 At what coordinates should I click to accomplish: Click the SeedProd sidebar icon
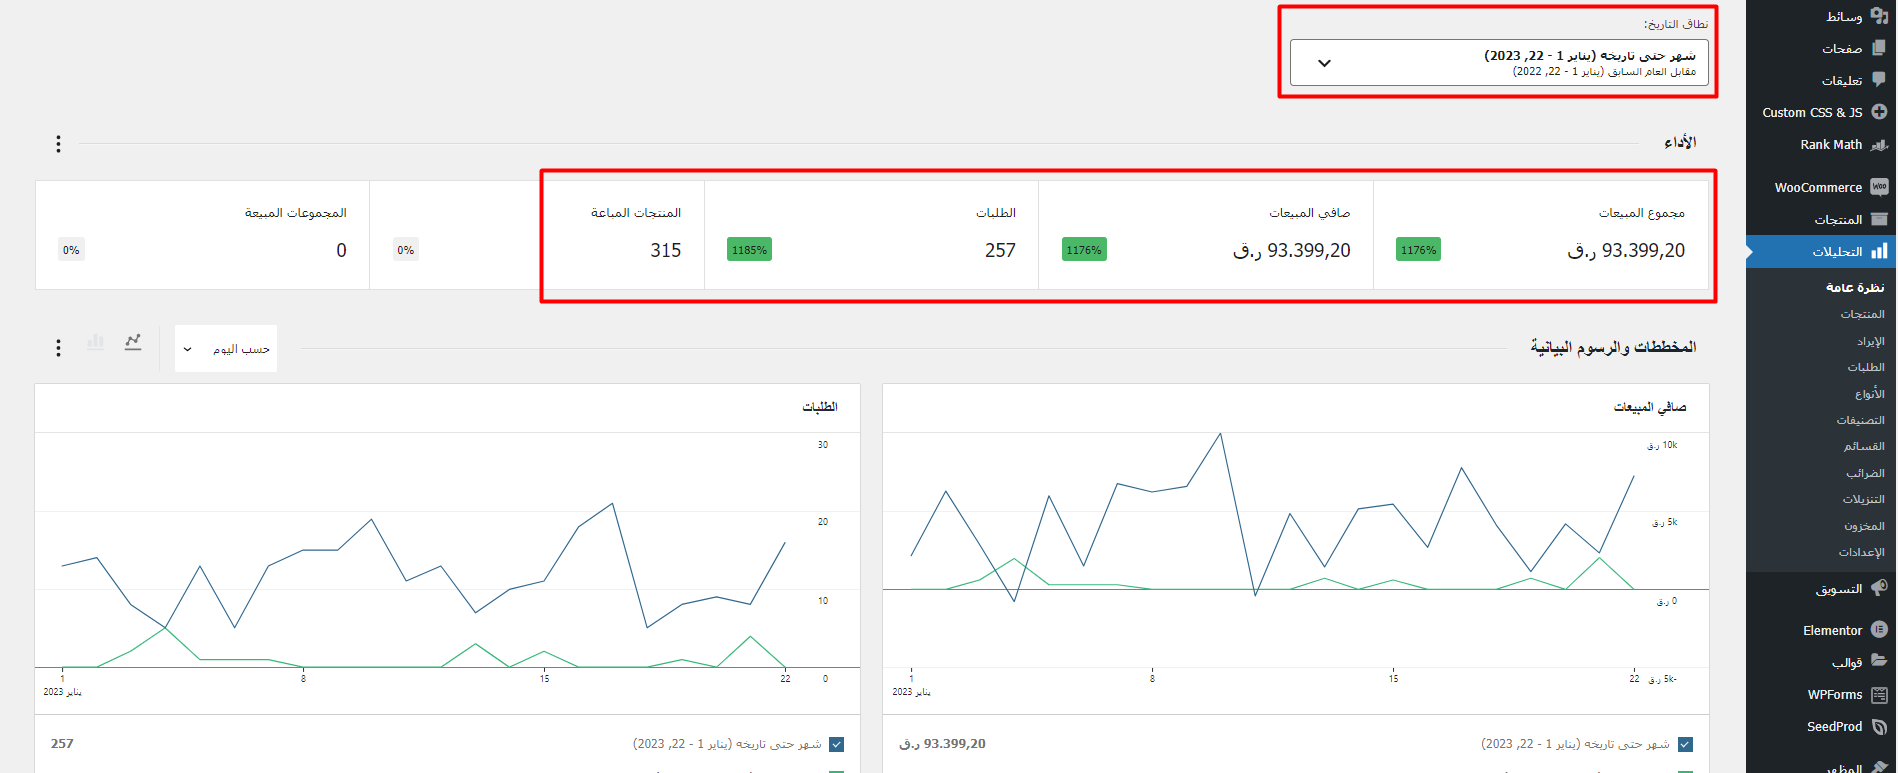pos(1879,727)
